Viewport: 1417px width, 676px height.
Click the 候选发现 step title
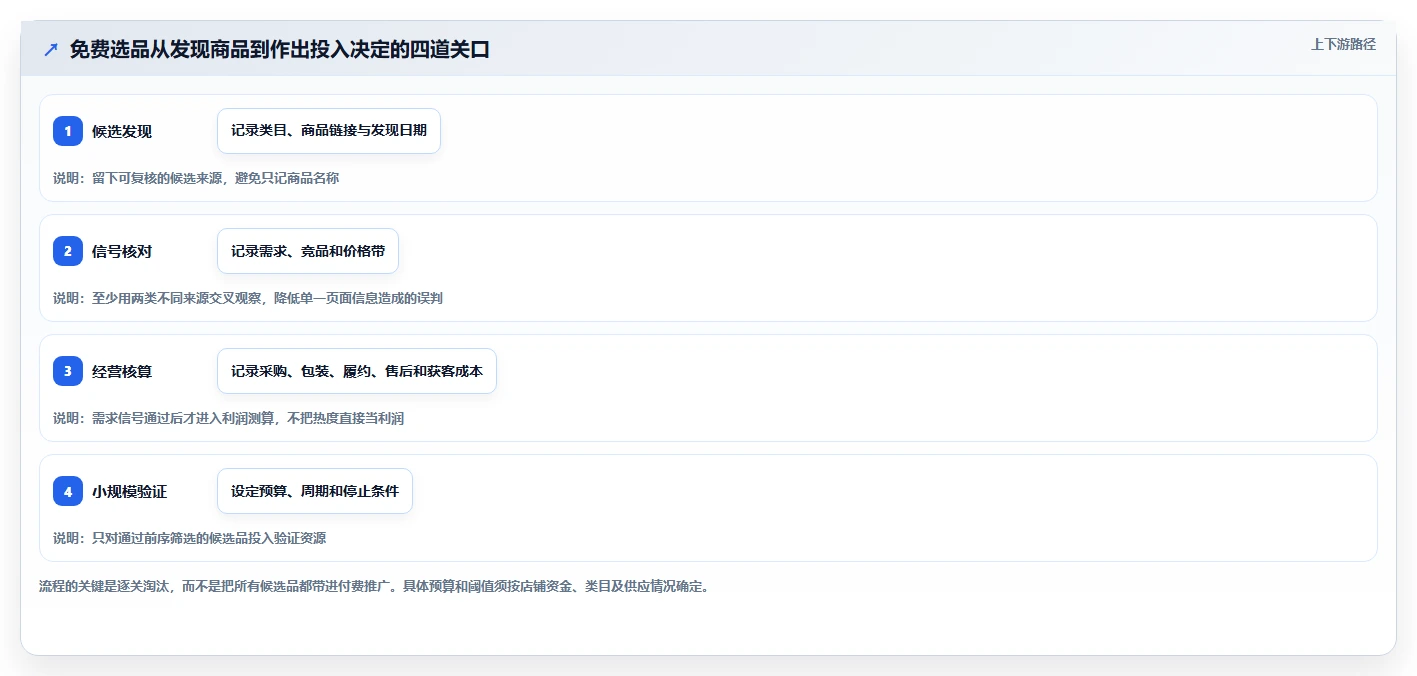point(122,131)
